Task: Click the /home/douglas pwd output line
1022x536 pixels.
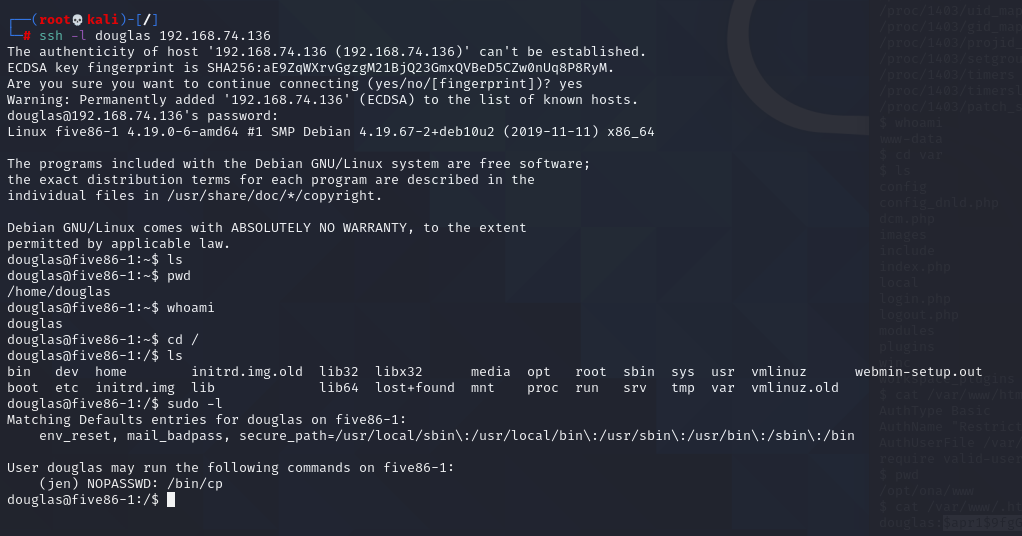Action: pyautogui.click(x=59, y=291)
